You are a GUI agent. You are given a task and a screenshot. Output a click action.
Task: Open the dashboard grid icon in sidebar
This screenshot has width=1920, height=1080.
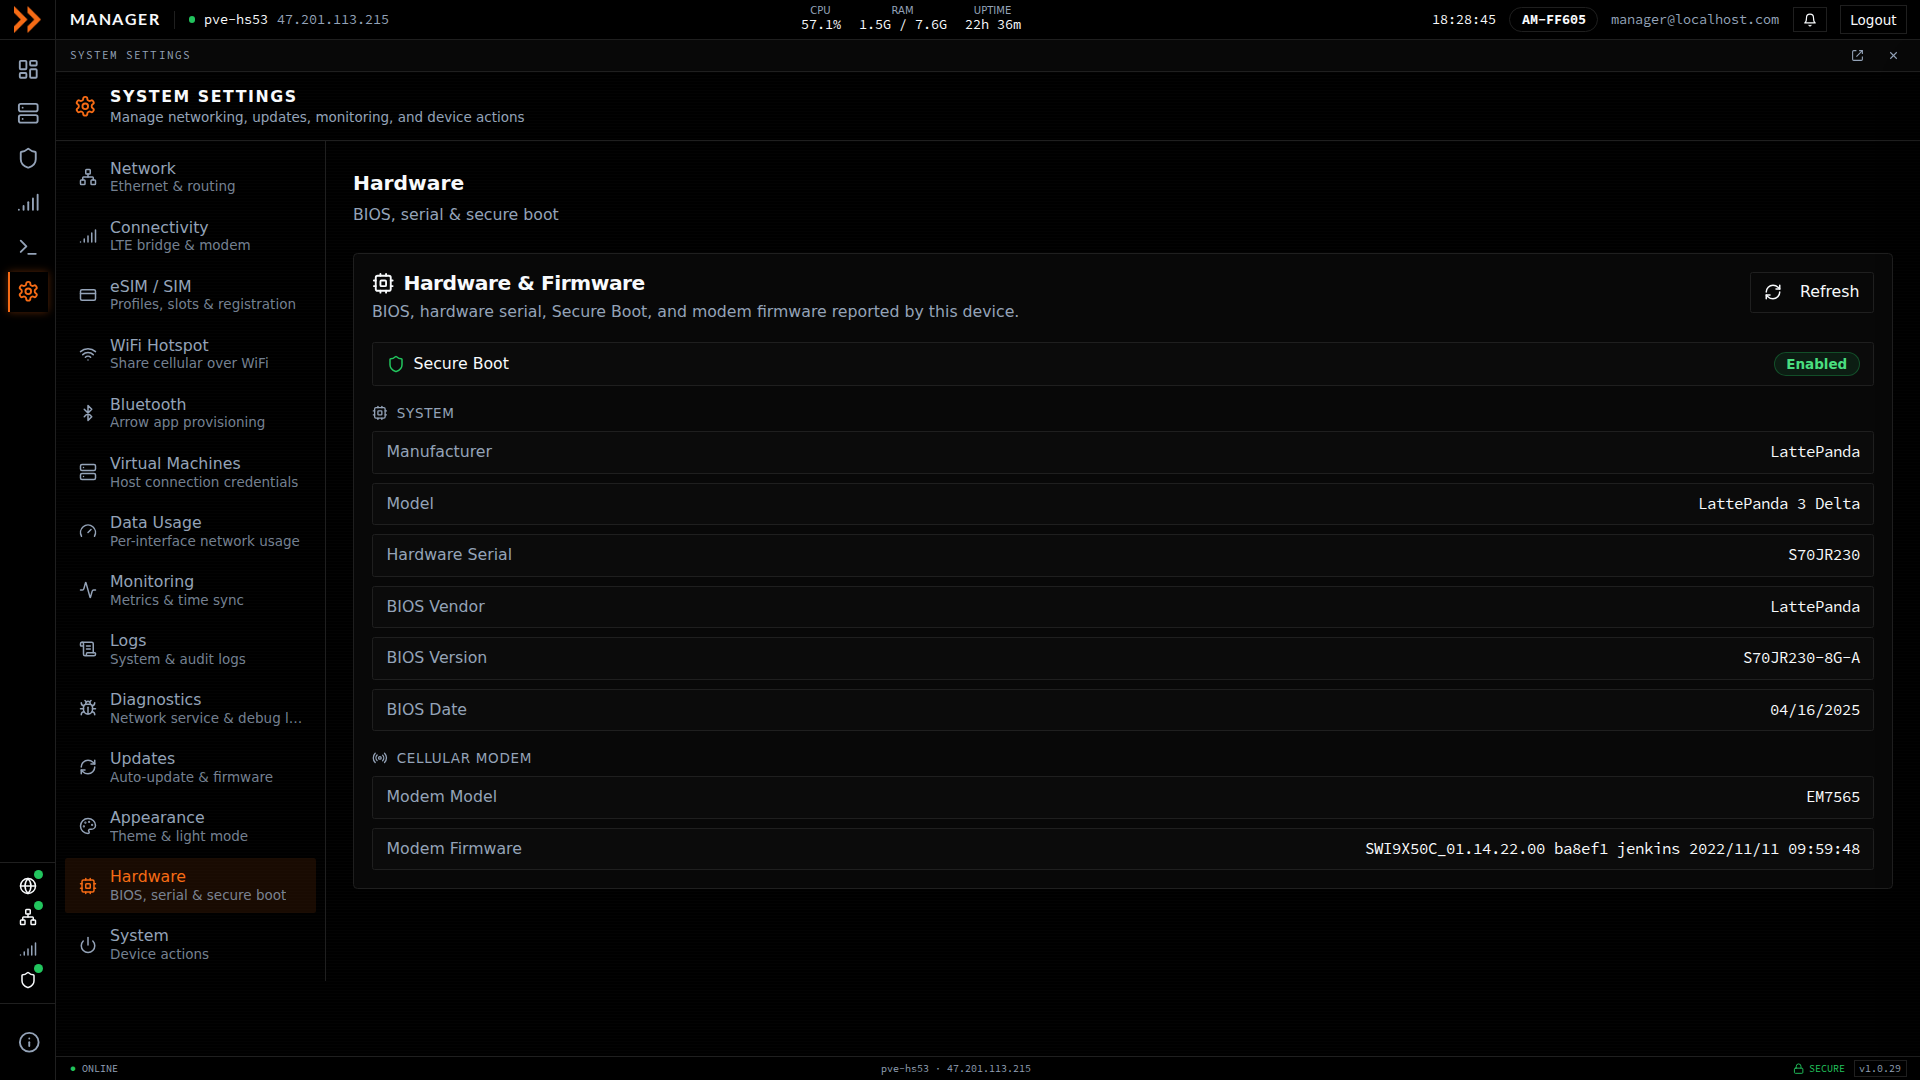coord(28,69)
